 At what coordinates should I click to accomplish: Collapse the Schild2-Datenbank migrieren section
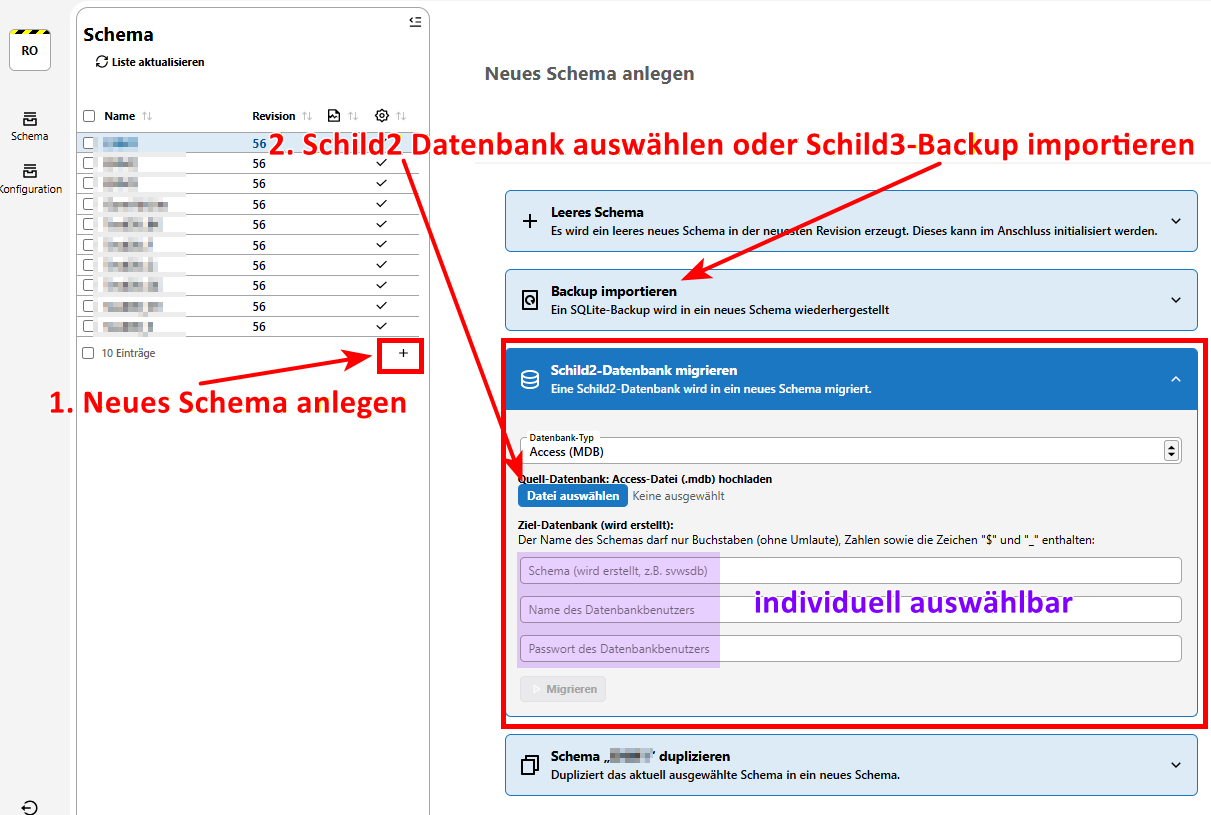click(x=1177, y=380)
